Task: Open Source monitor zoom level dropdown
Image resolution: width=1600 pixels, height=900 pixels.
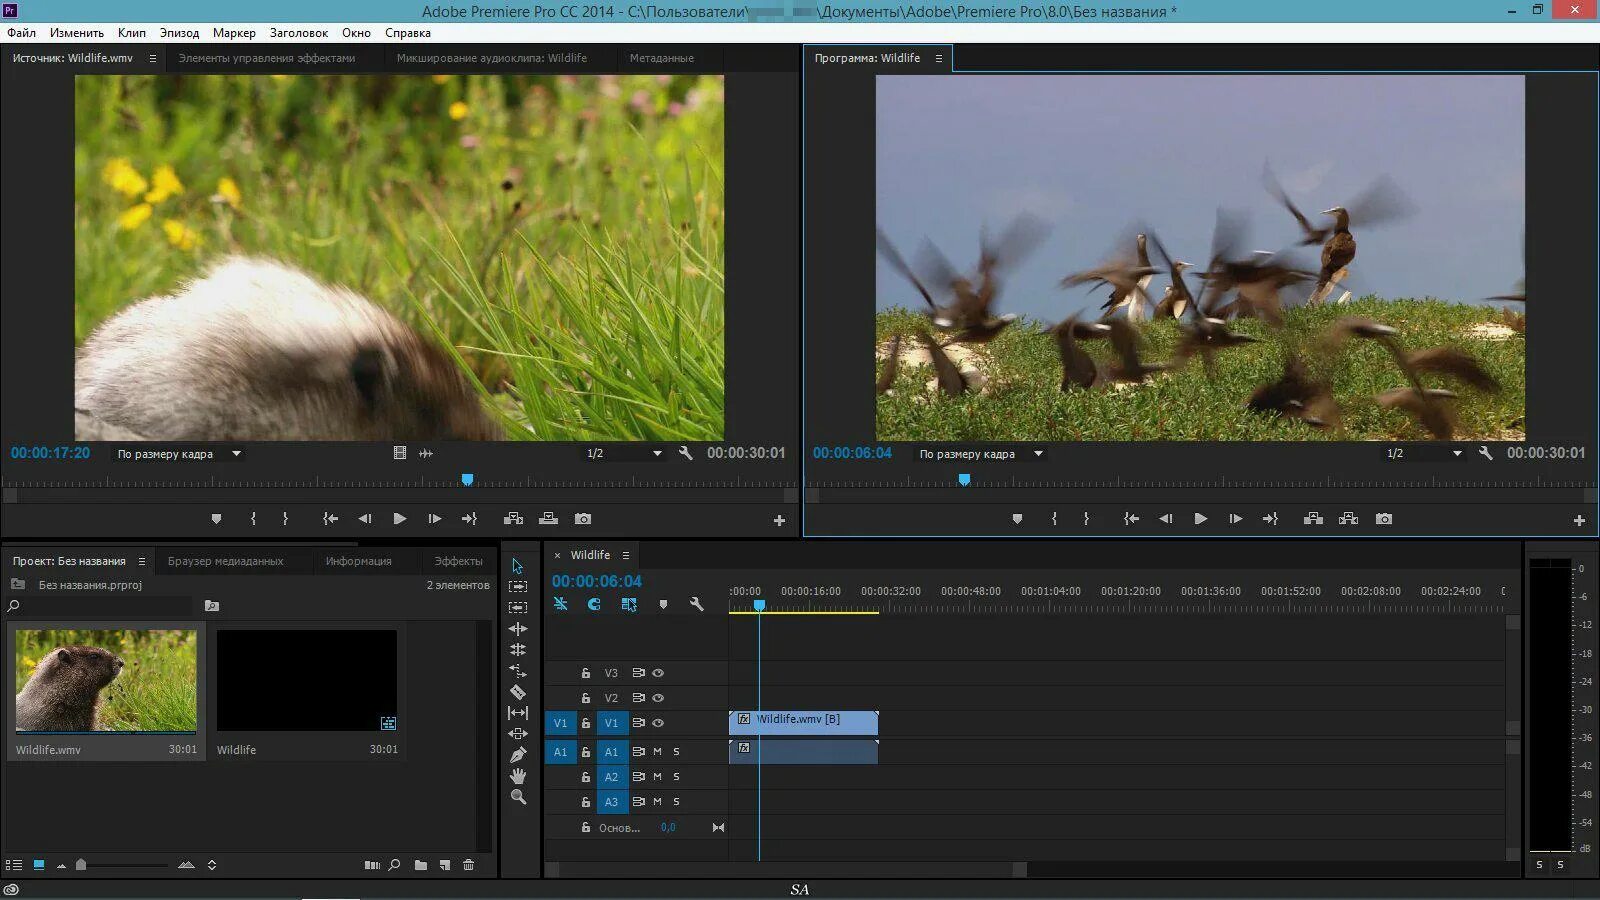Action: click(x=180, y=454)
